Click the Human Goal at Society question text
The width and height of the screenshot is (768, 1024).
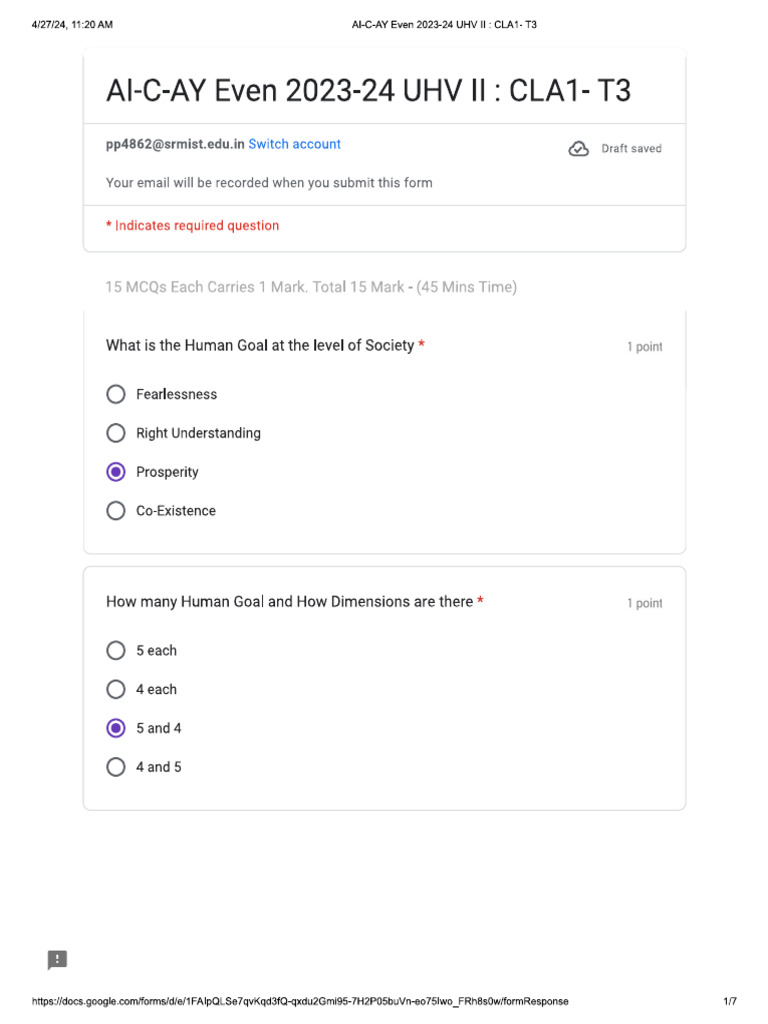pos(260,345)
